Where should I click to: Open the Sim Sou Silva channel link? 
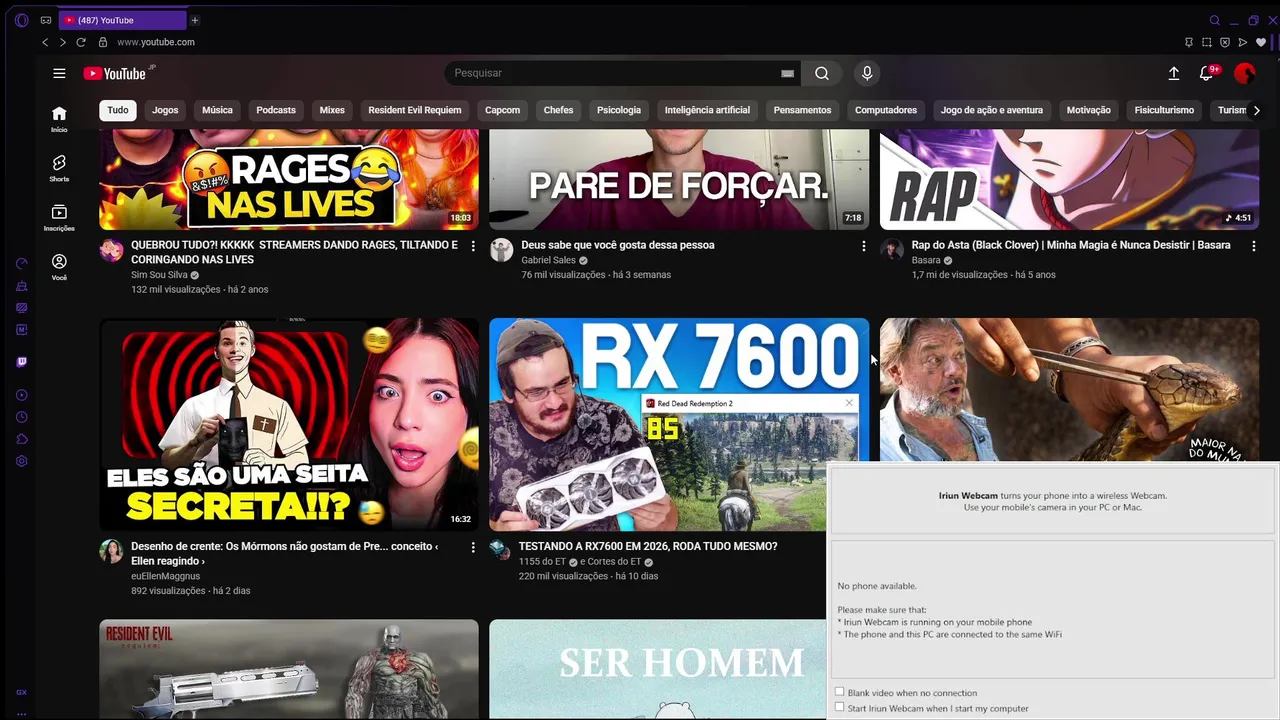click(159, 275)
